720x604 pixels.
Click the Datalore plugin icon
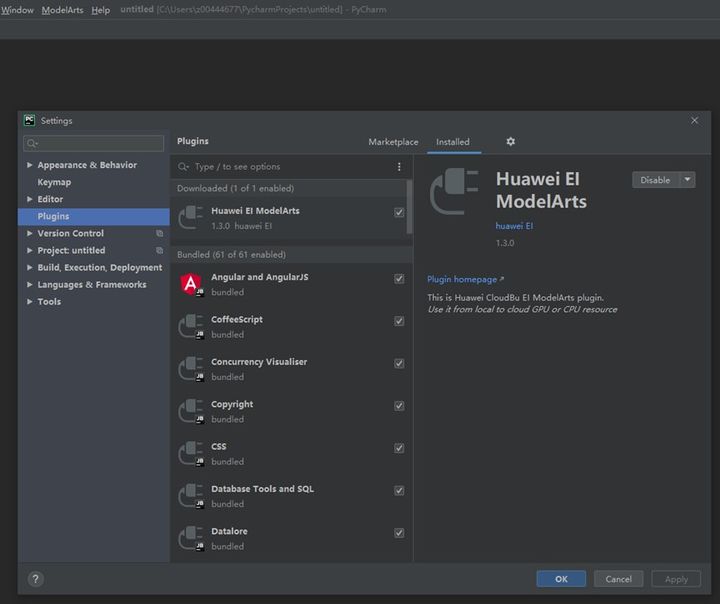[191, 538]
